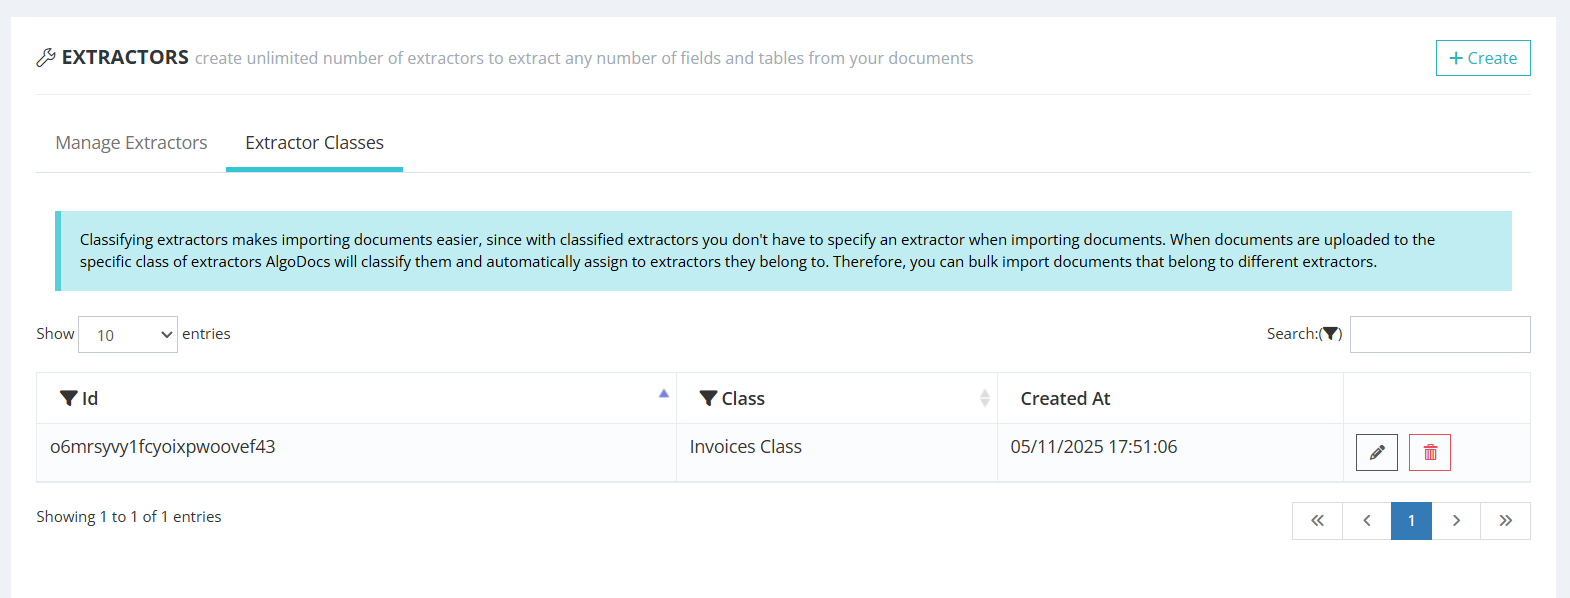Go to next page with right arrow
The height and width of the screenshot is (598, 1570).
pyautogui.click(x=1458, y=520)
